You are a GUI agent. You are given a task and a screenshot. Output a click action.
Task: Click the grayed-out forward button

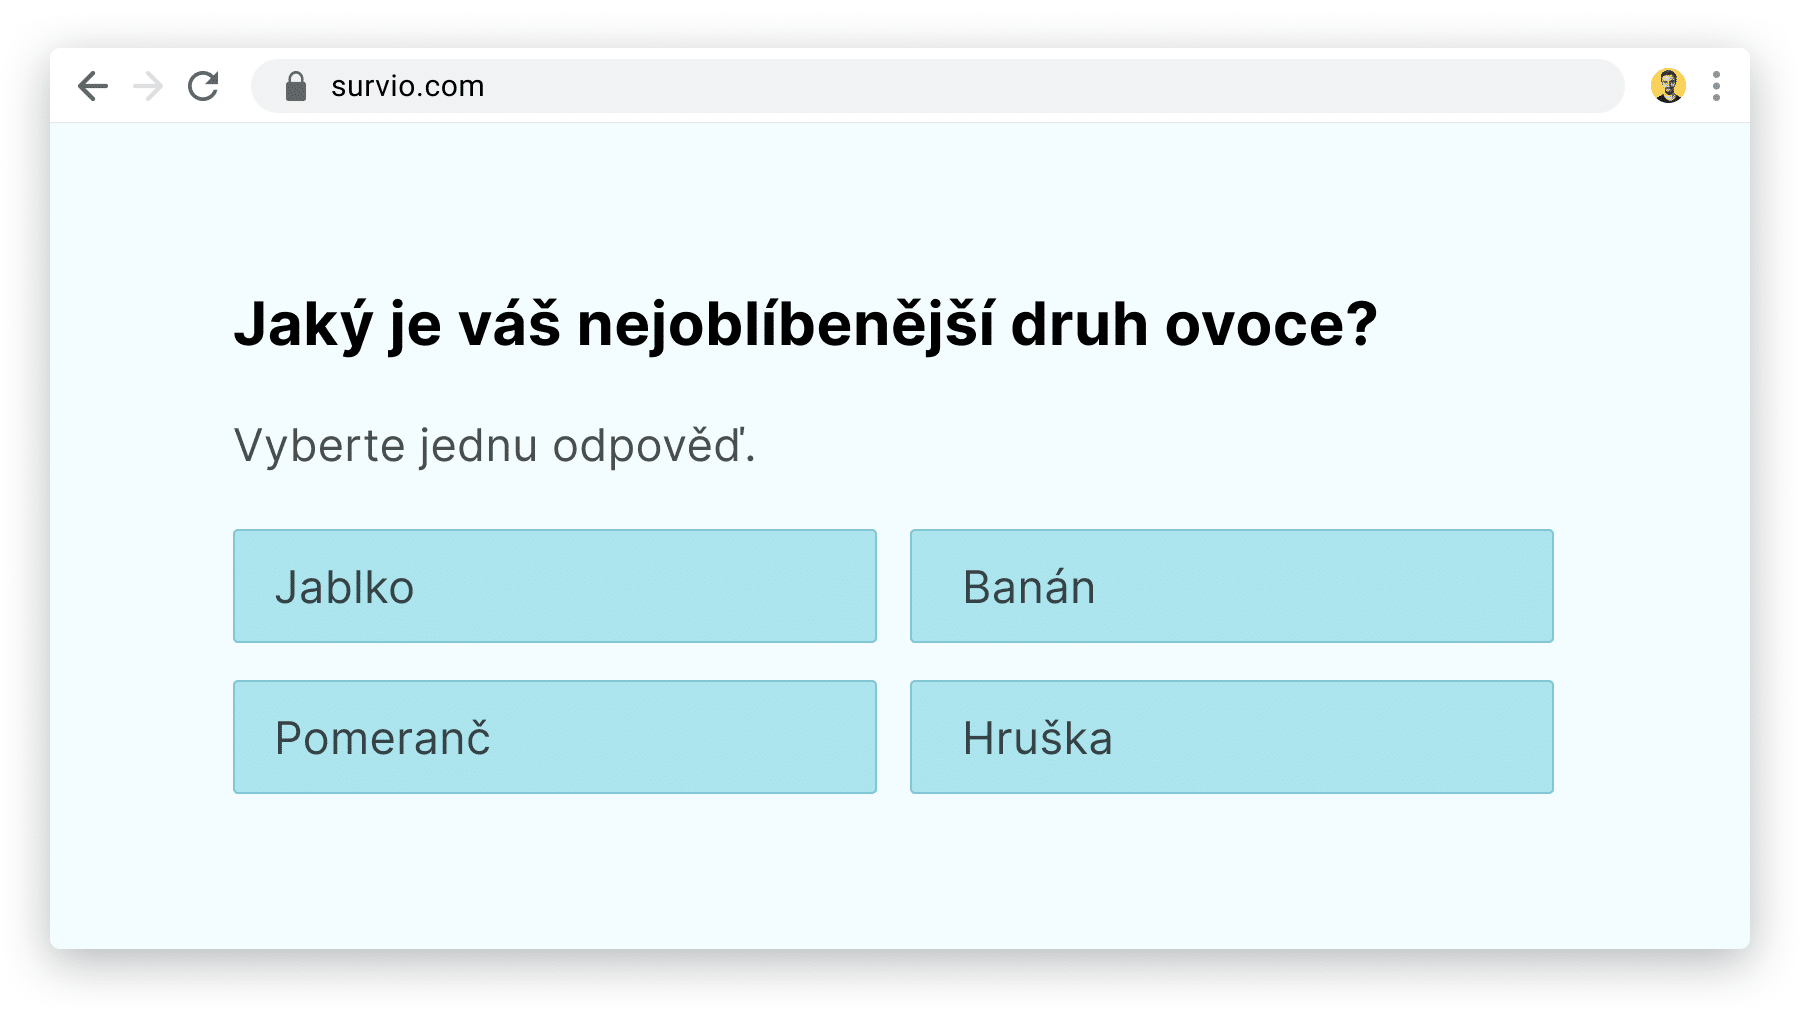click(x=148, y=86)
